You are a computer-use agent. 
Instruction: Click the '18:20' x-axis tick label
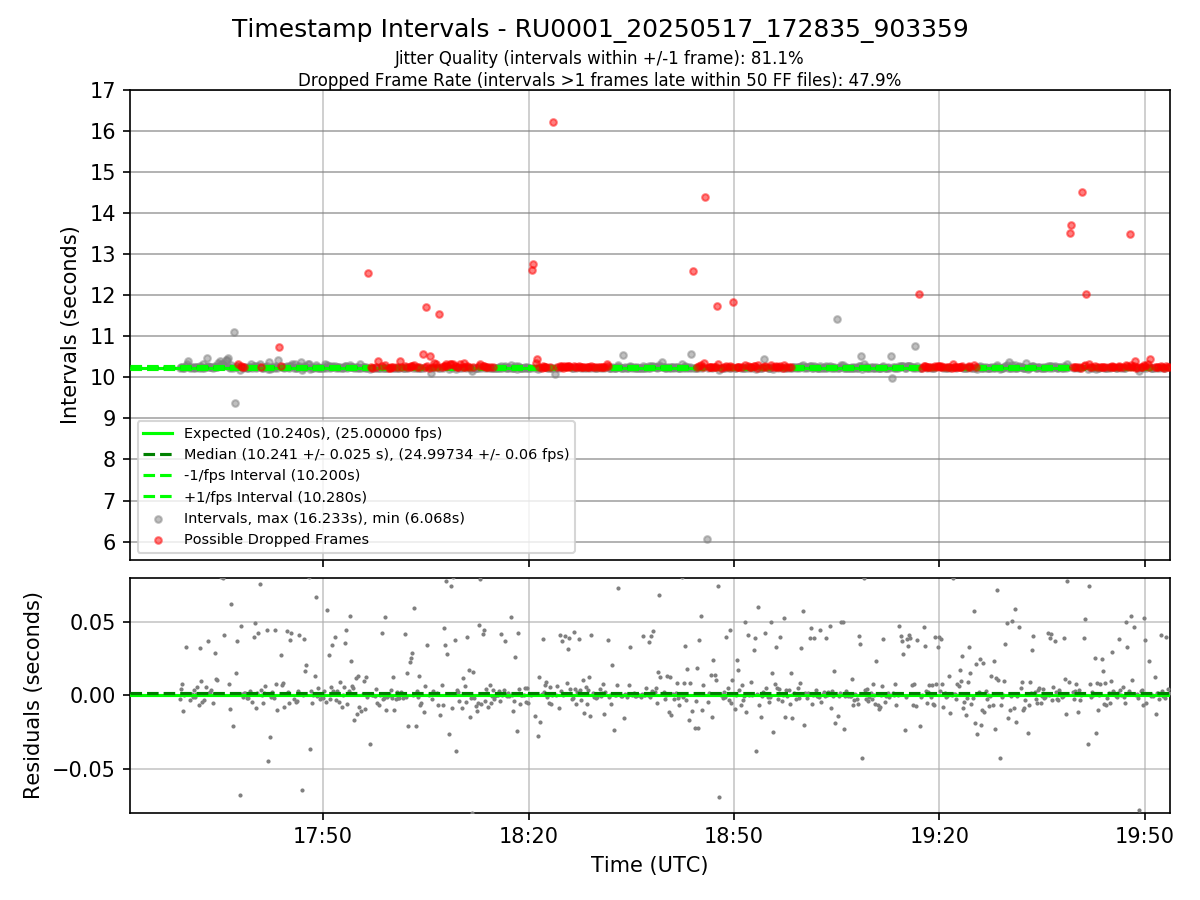coord(528,836)
